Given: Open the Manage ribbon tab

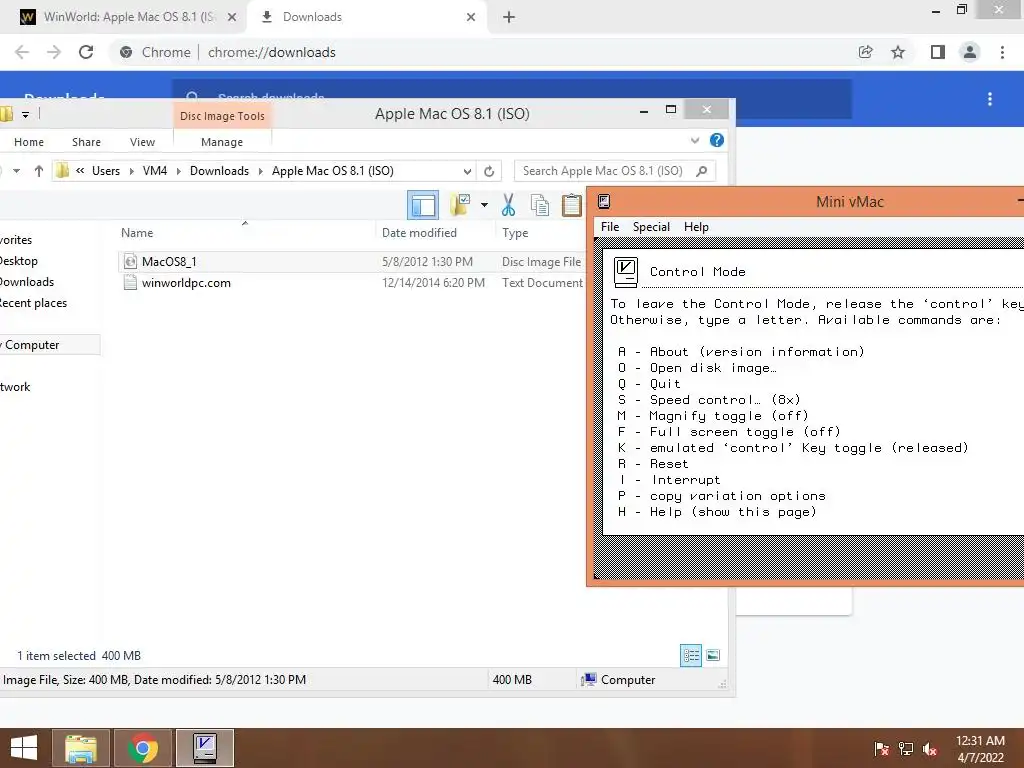Looking at the screenshot, I should coord(222,142).
